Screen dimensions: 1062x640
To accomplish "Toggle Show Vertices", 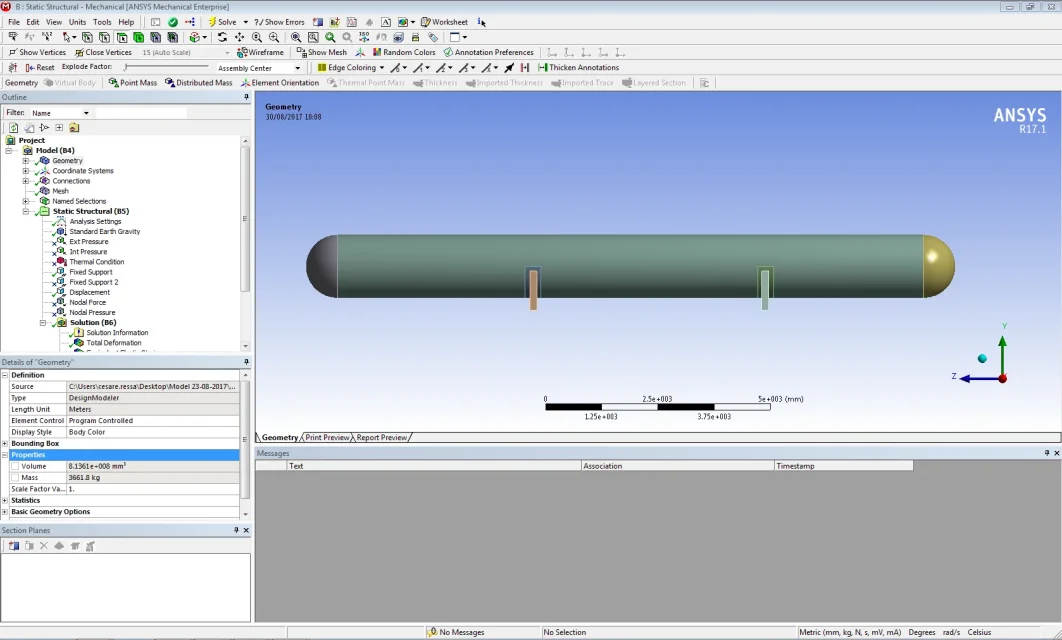I will [x=37, y=52].
